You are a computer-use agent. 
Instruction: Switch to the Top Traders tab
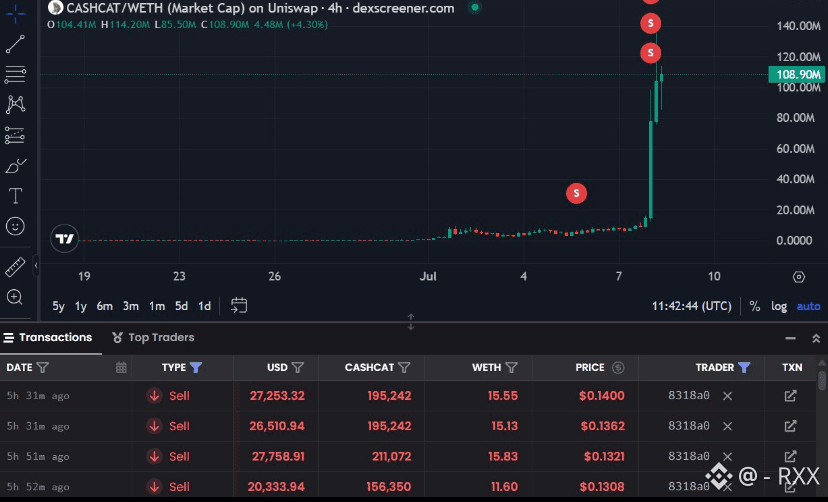tap(153, 337)
